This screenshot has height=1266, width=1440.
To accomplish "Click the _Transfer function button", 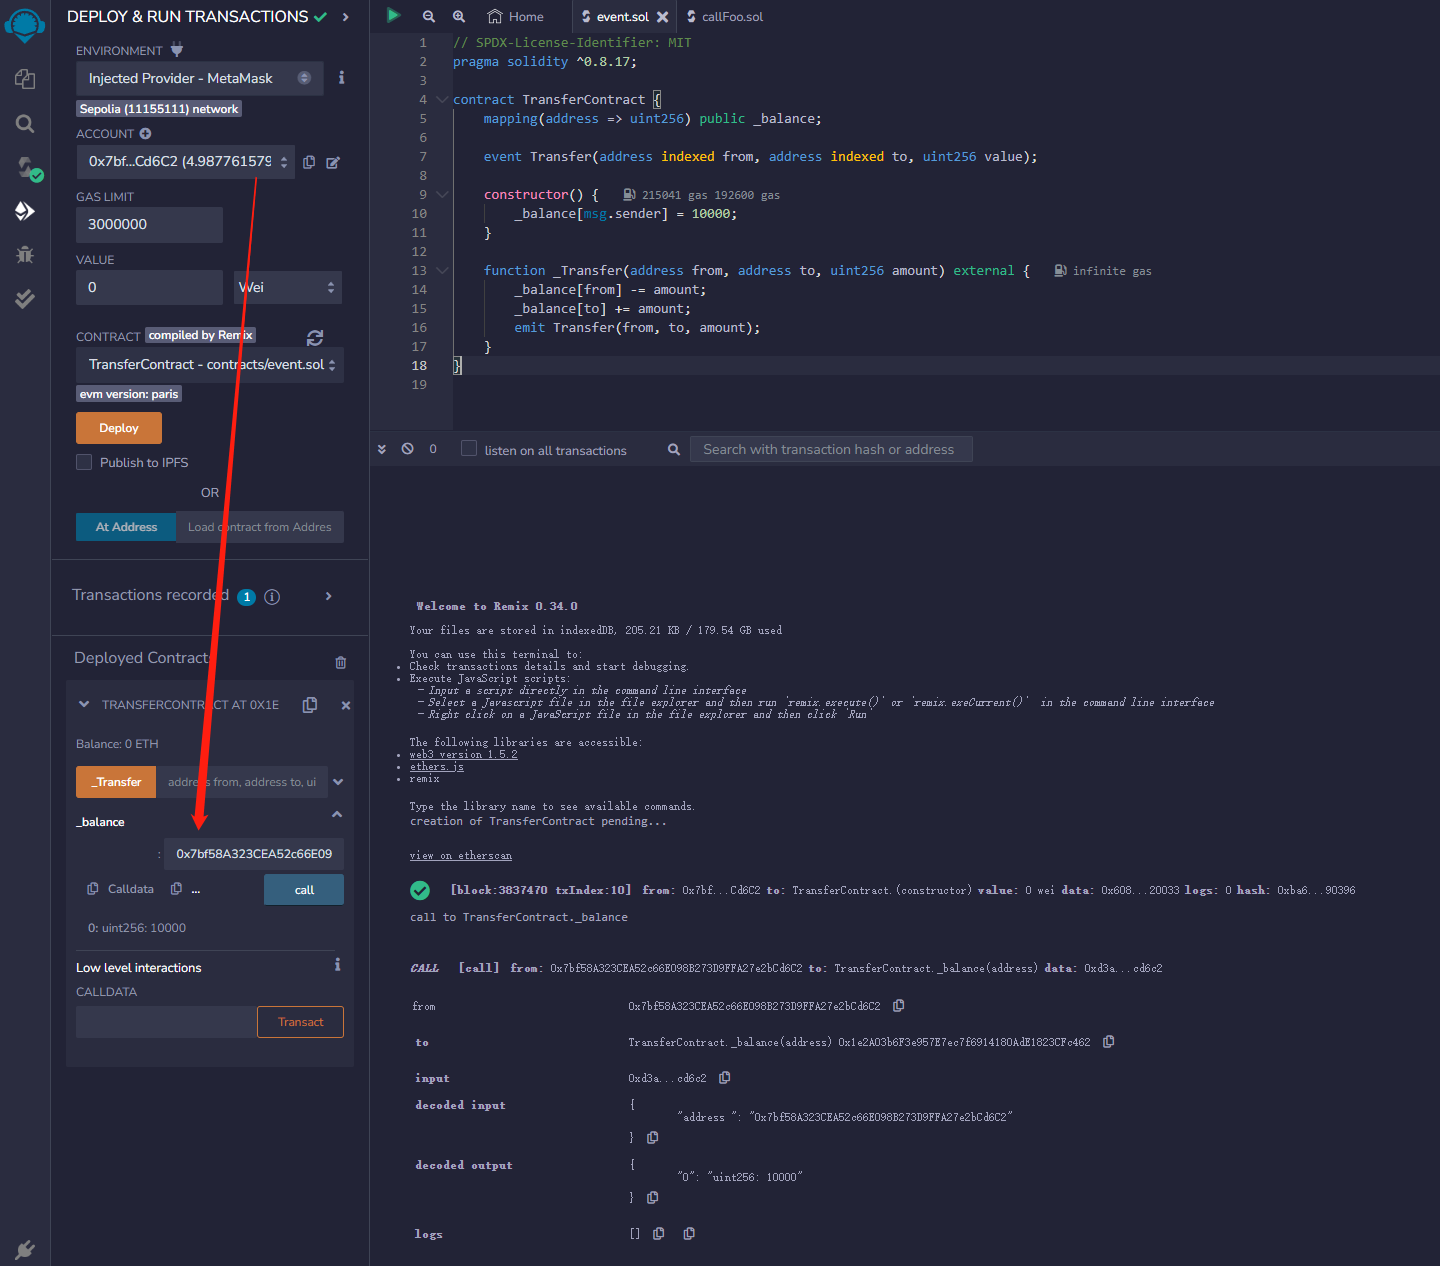I will pyautogui.click(x=116, y=782).
